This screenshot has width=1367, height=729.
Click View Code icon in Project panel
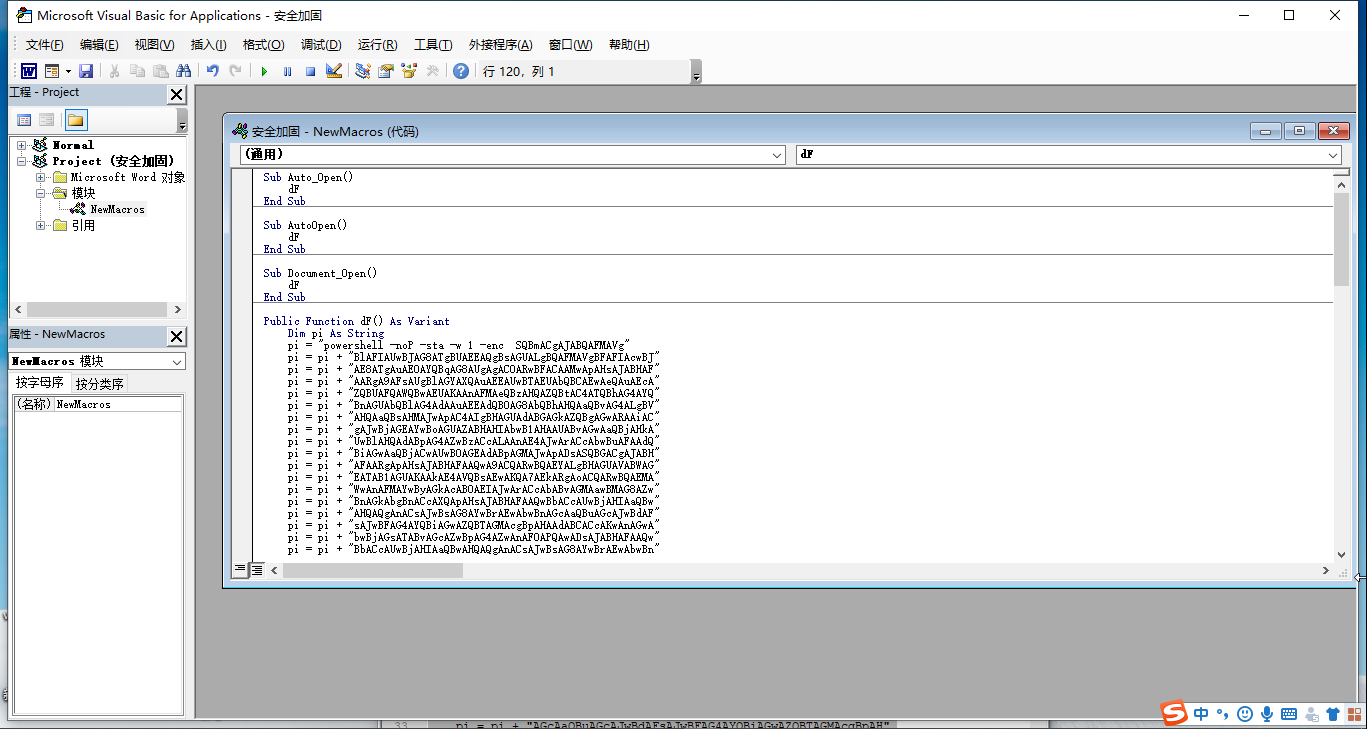(x=24, y=120)
